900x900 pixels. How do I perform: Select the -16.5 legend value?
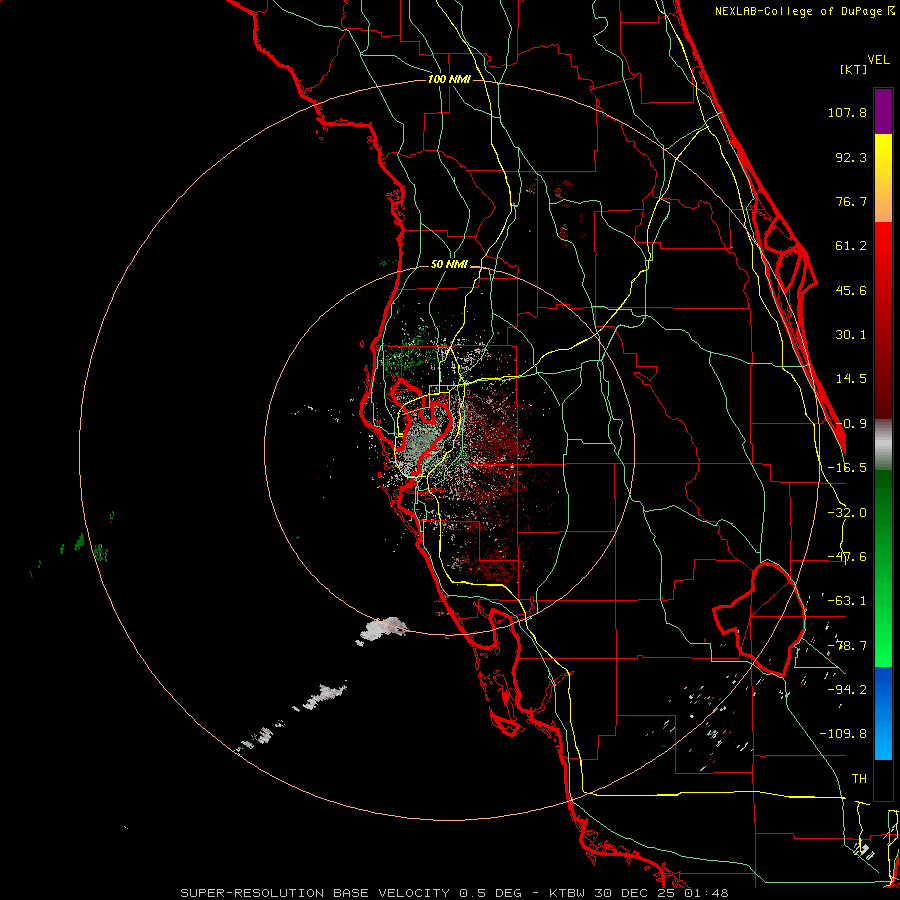pyautogui.click(x=847, y=468)
